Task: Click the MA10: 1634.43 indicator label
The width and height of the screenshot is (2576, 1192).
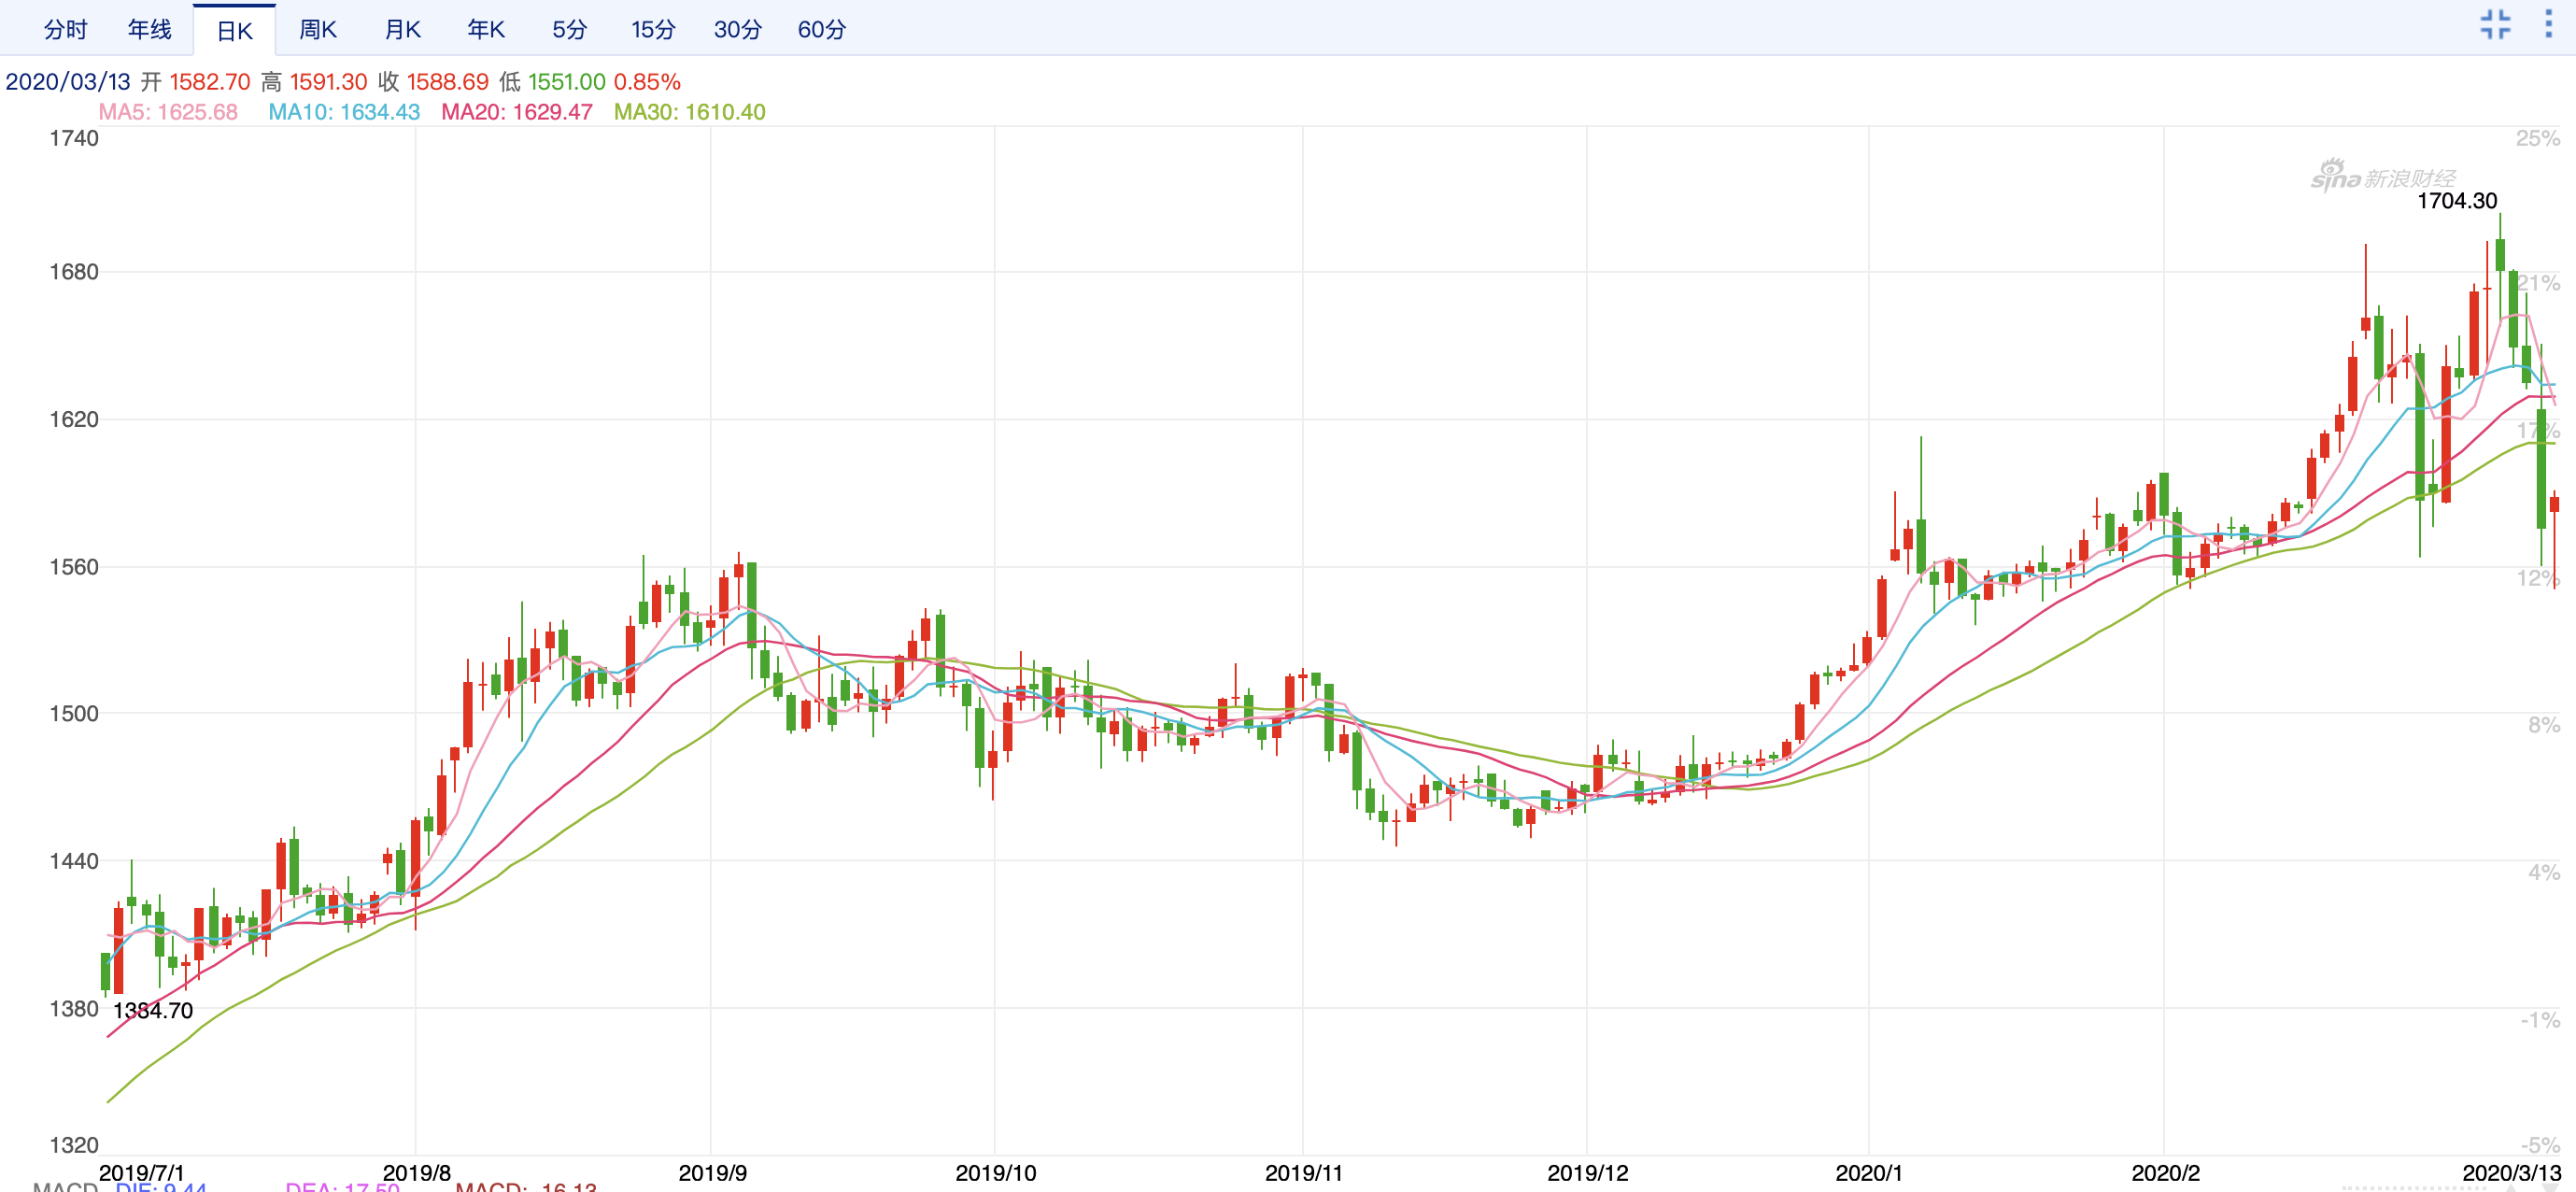Action: 344,112
